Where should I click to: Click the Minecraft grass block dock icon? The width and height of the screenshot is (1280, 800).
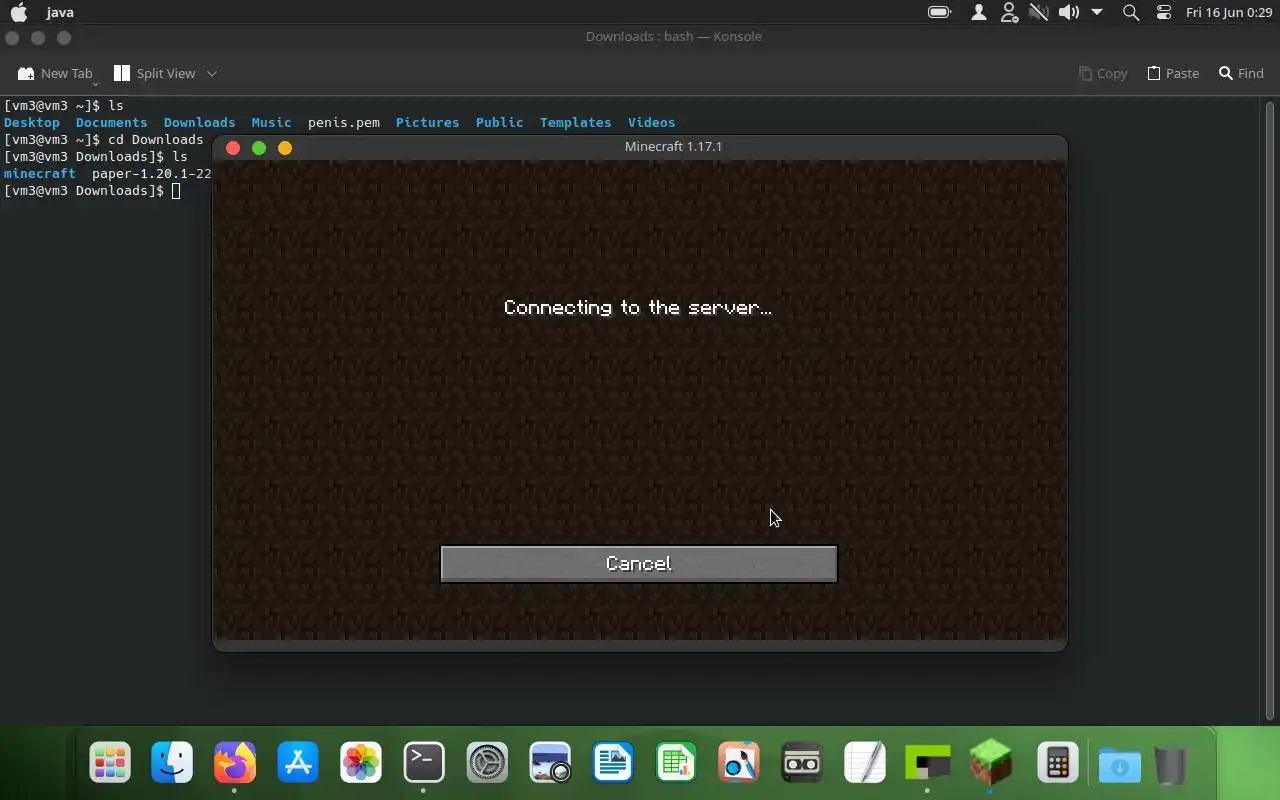(990, 763)
